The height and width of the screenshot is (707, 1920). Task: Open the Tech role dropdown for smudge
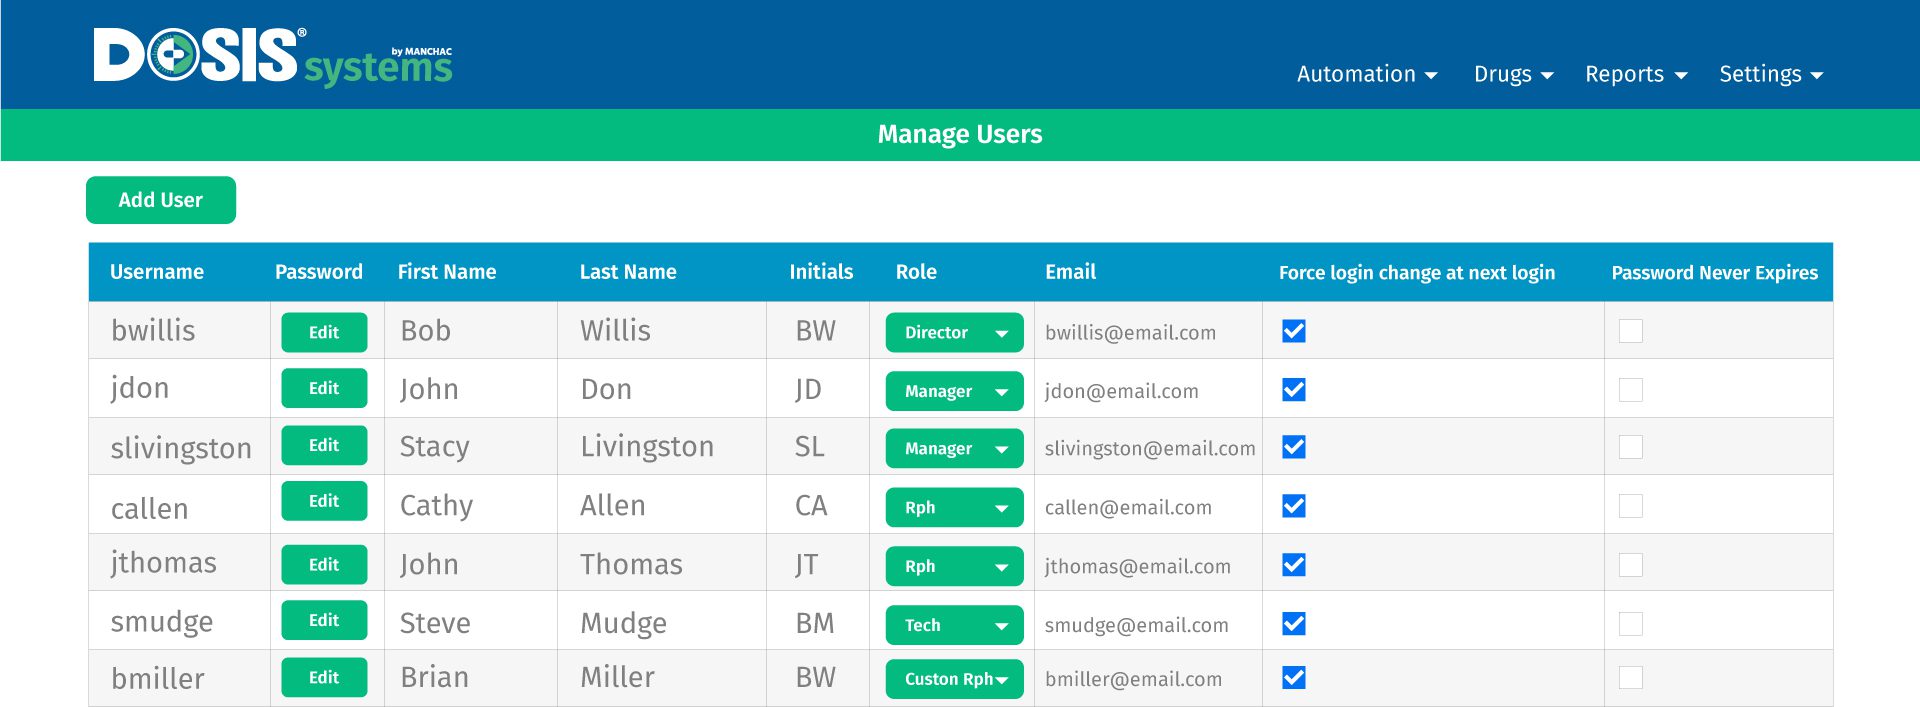click(x=955, y=625)
